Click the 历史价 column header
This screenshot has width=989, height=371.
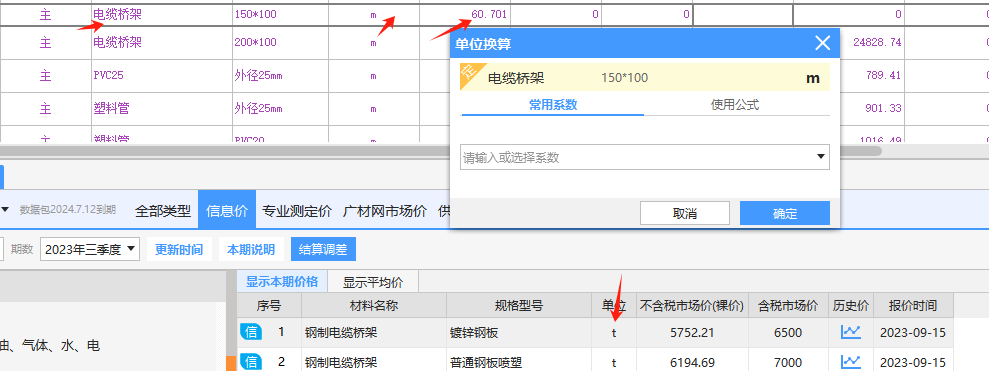pyautogui.click(x=851, y=306)
